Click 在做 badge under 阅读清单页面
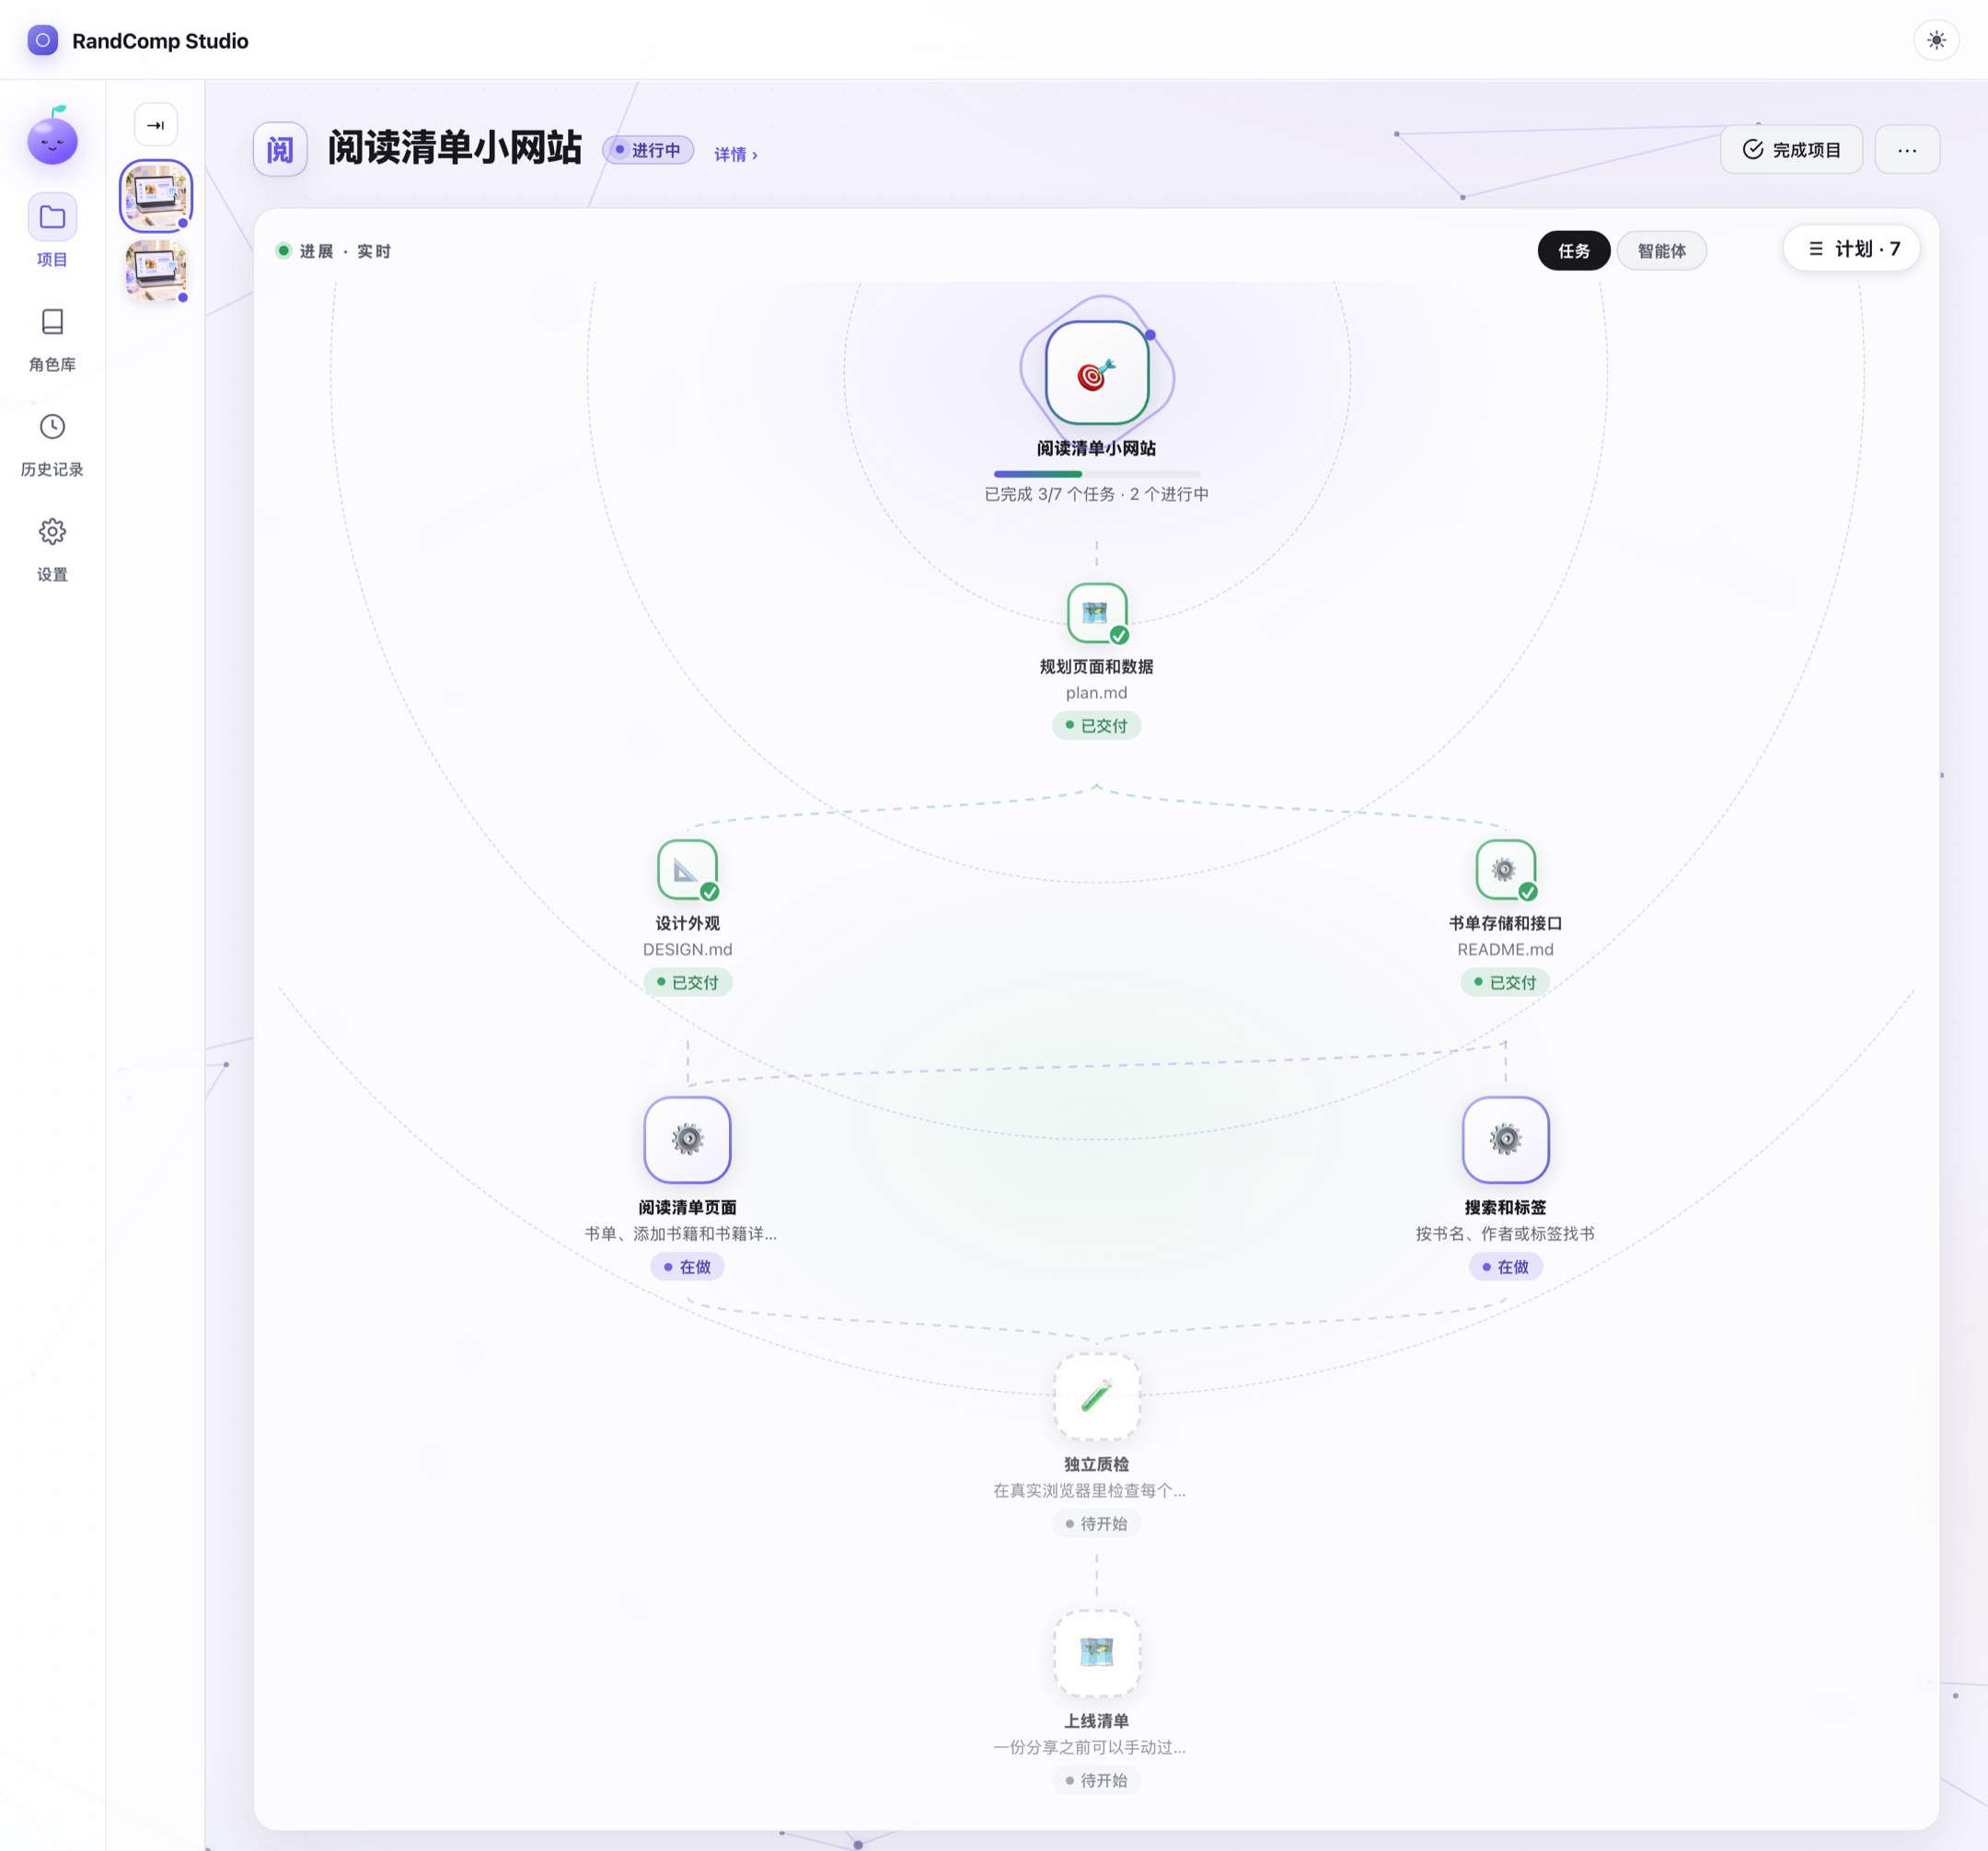The width and height of the screenshot is (1988, 1851). 687,1267
